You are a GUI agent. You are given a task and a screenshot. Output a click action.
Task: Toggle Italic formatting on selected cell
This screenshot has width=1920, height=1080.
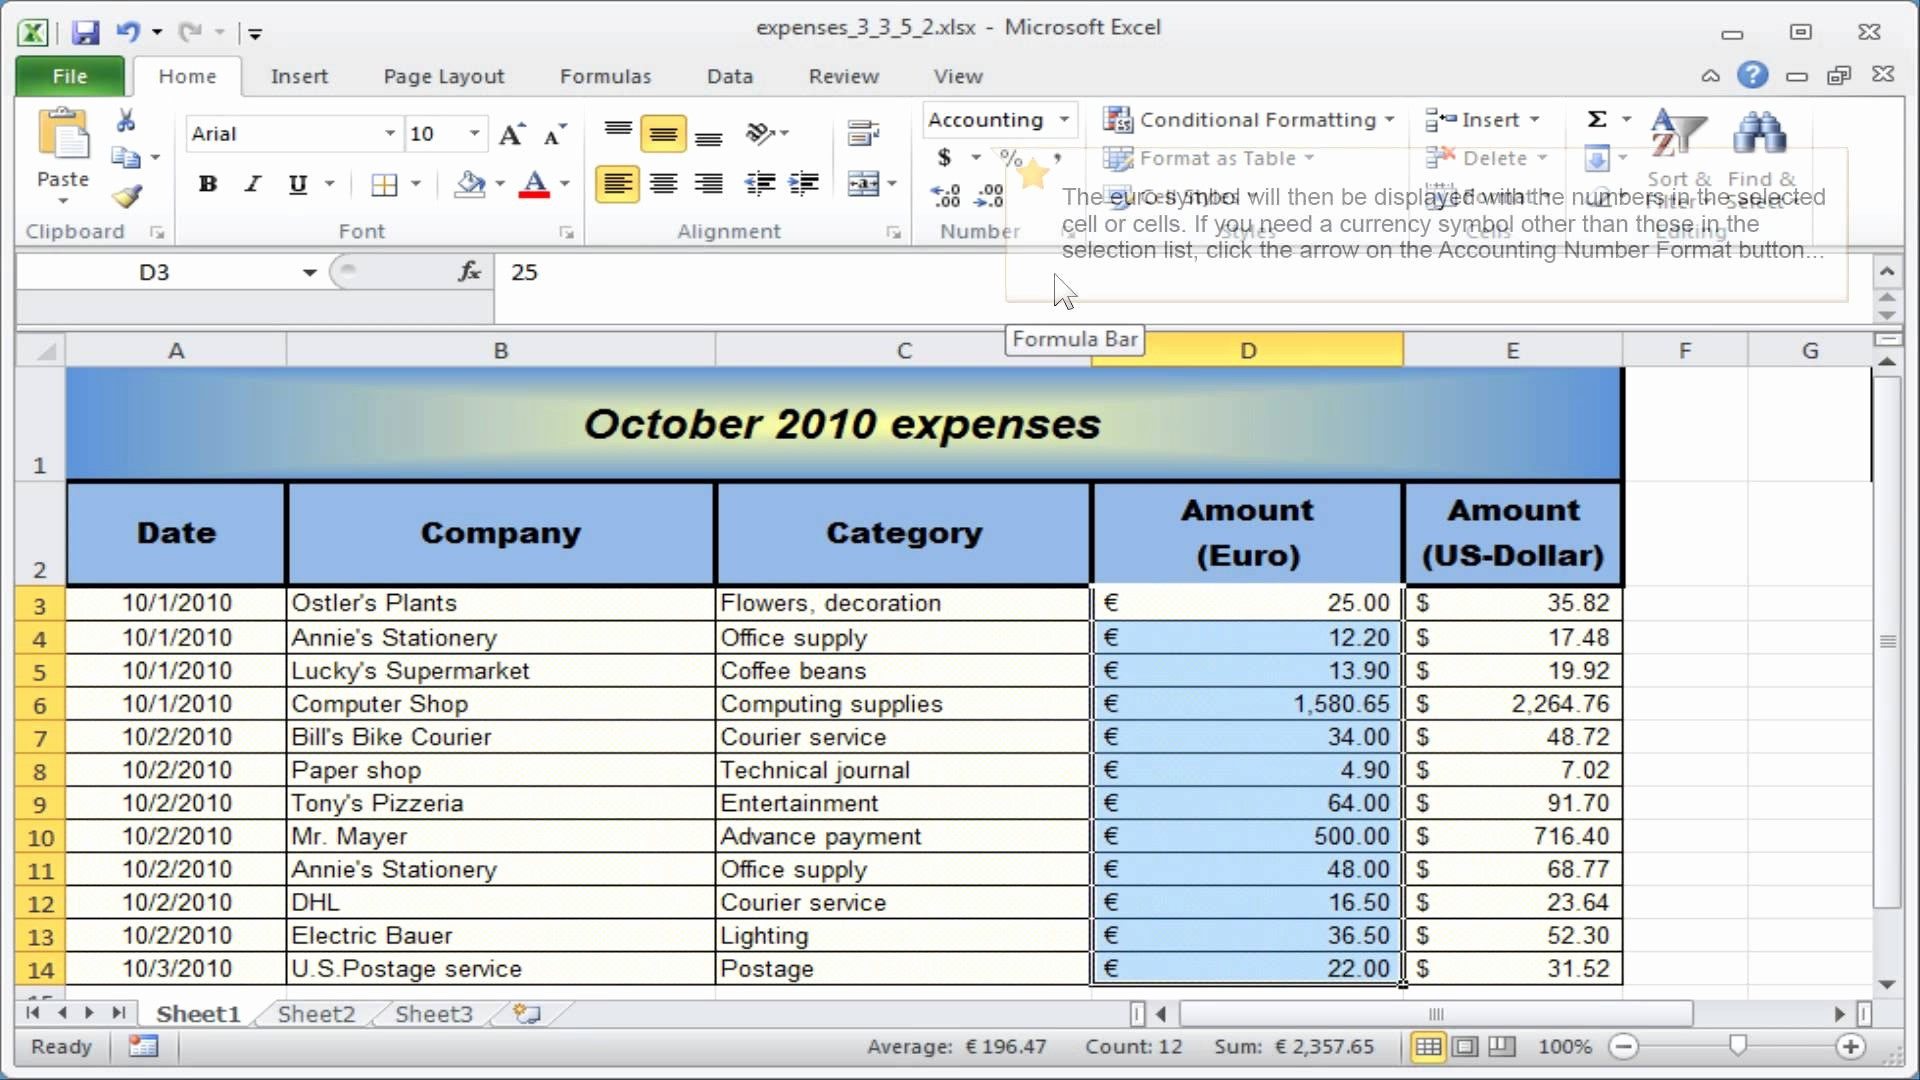251,183
